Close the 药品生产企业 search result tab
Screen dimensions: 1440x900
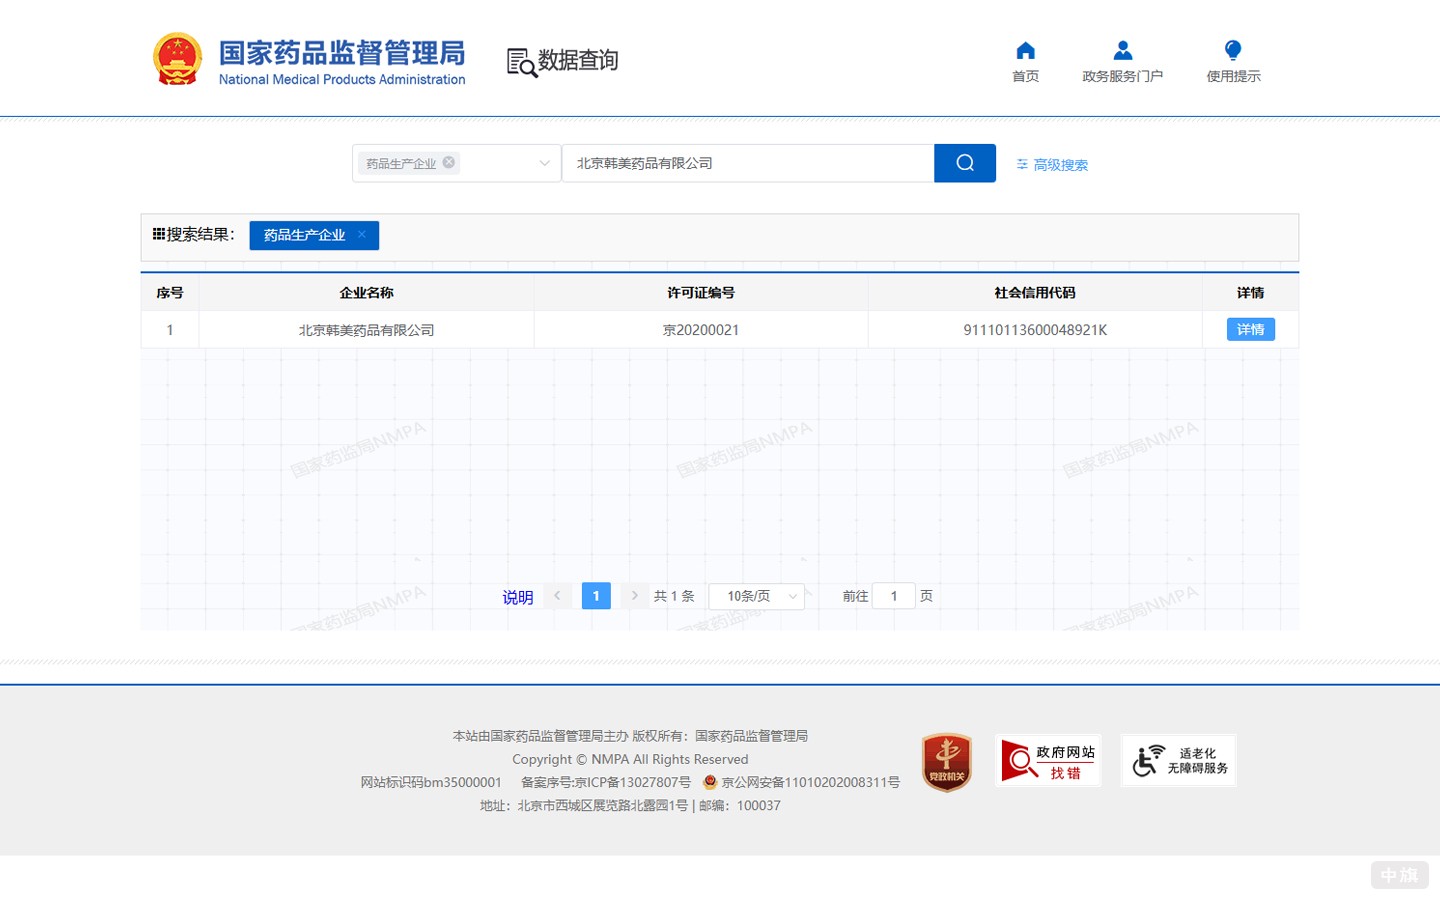362,234
